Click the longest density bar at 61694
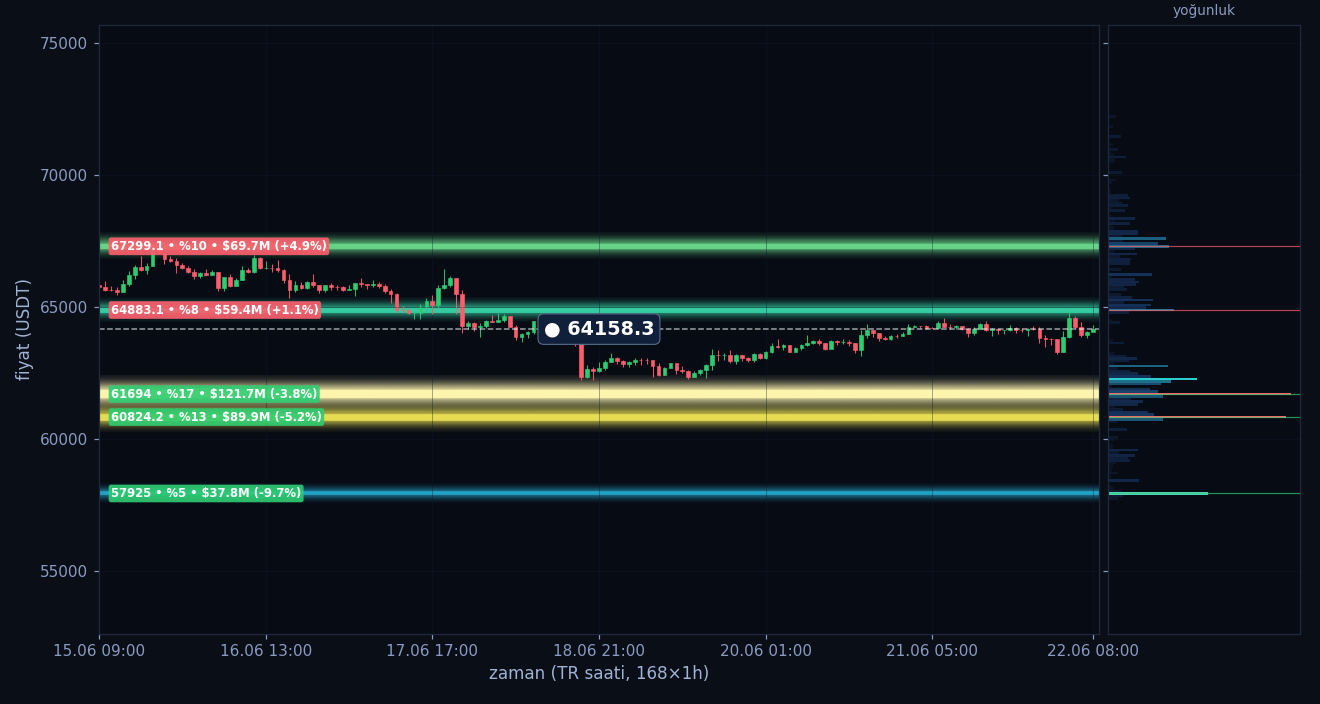The image size is (1320, 704). click(x=1199, y=394)
